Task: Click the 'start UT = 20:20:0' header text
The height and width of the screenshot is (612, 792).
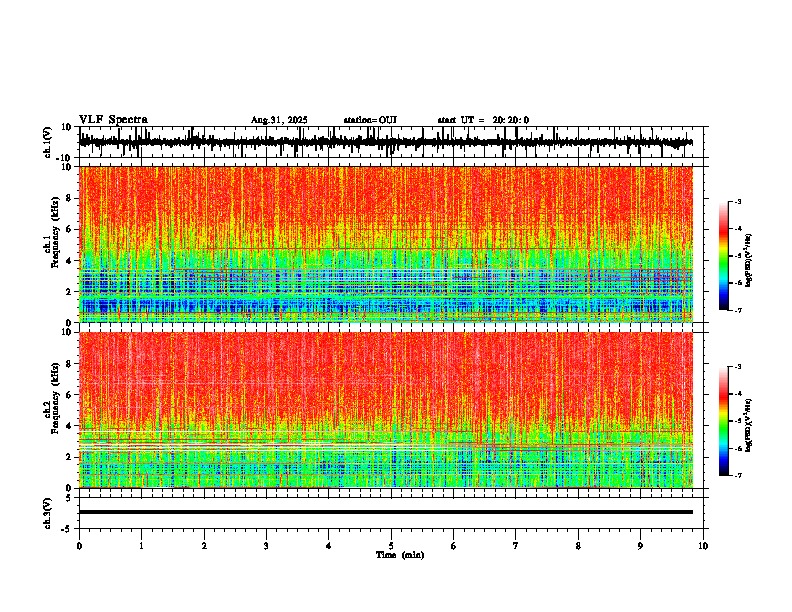Action: click(x=483, y=120)
